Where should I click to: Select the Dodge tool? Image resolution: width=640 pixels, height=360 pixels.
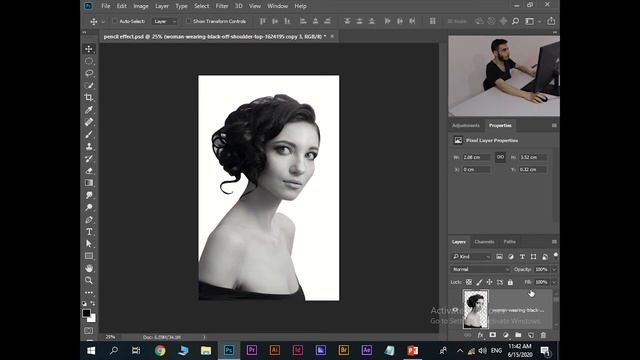[89, 207]
